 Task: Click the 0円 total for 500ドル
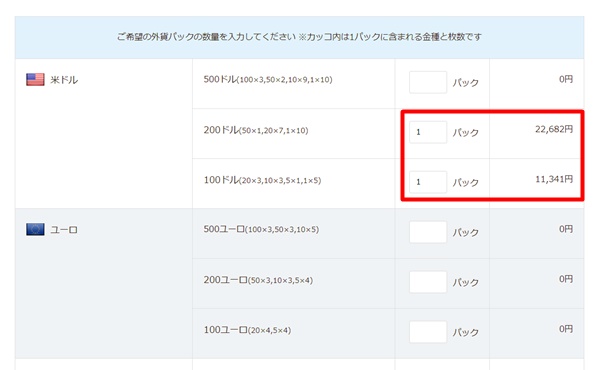click(566, 79)
